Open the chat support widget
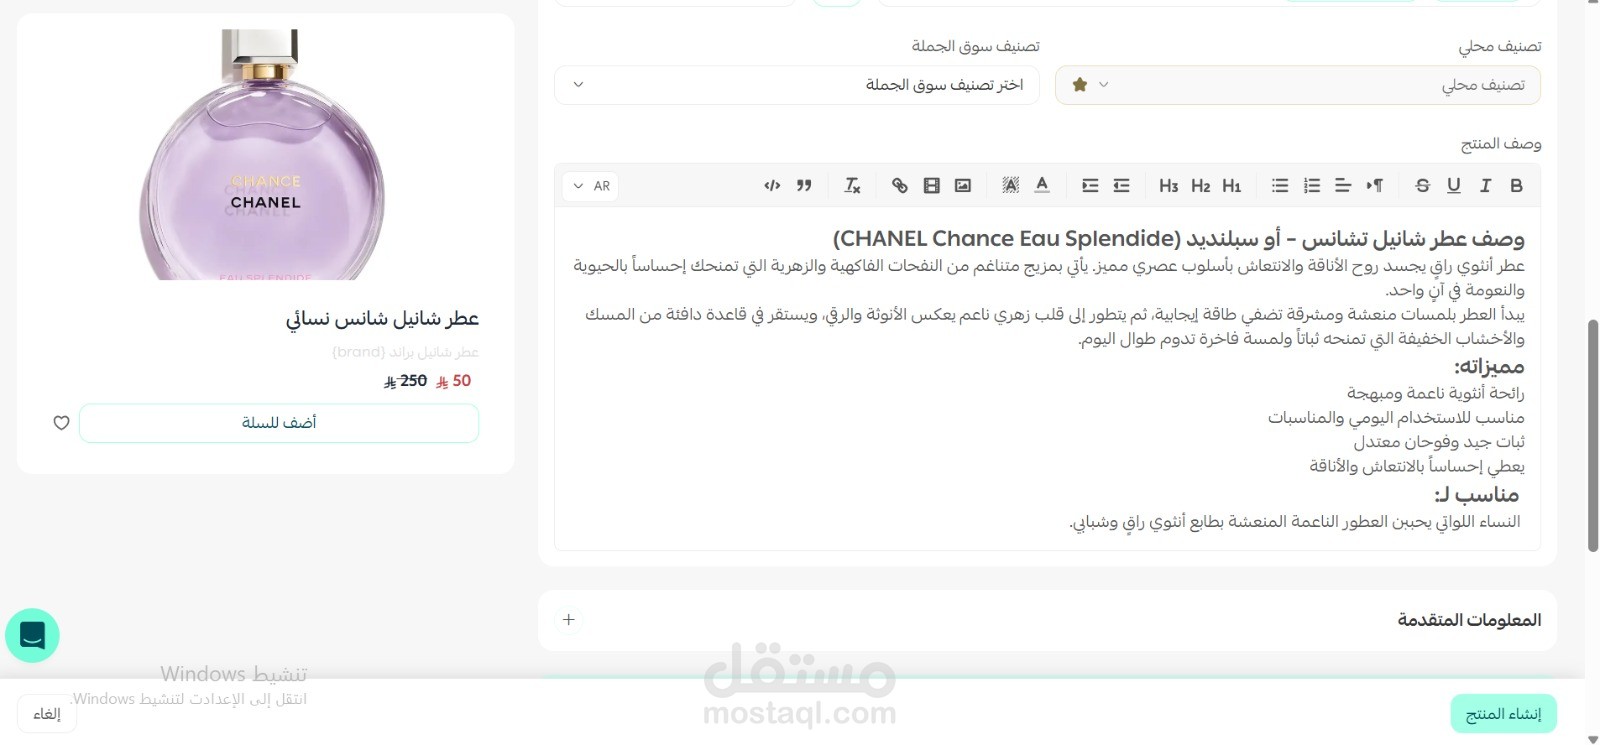 (x=32, y=635)
